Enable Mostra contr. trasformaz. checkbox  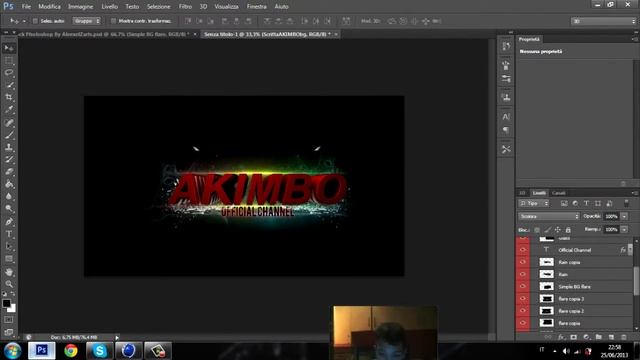coord(113,21)
